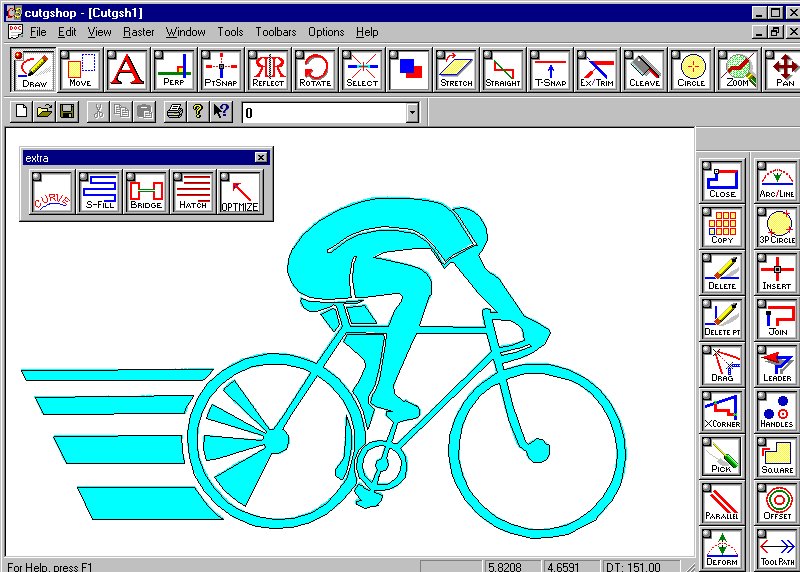Click the Print button
800x572 pixels.
click(174, 112)
